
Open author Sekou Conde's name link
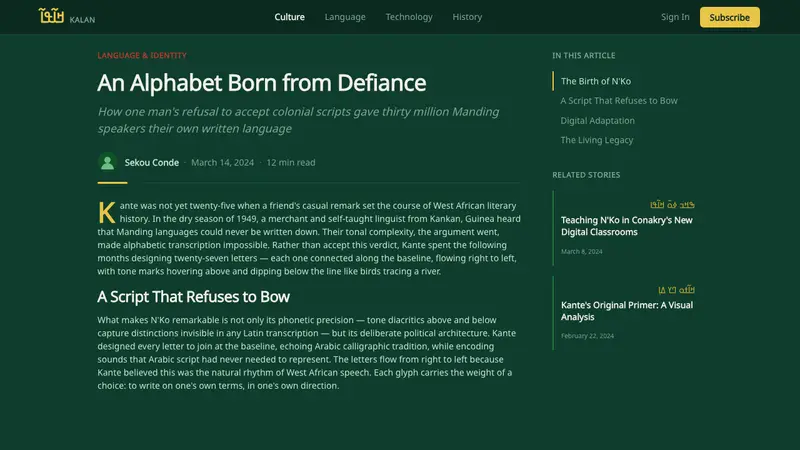152,162
